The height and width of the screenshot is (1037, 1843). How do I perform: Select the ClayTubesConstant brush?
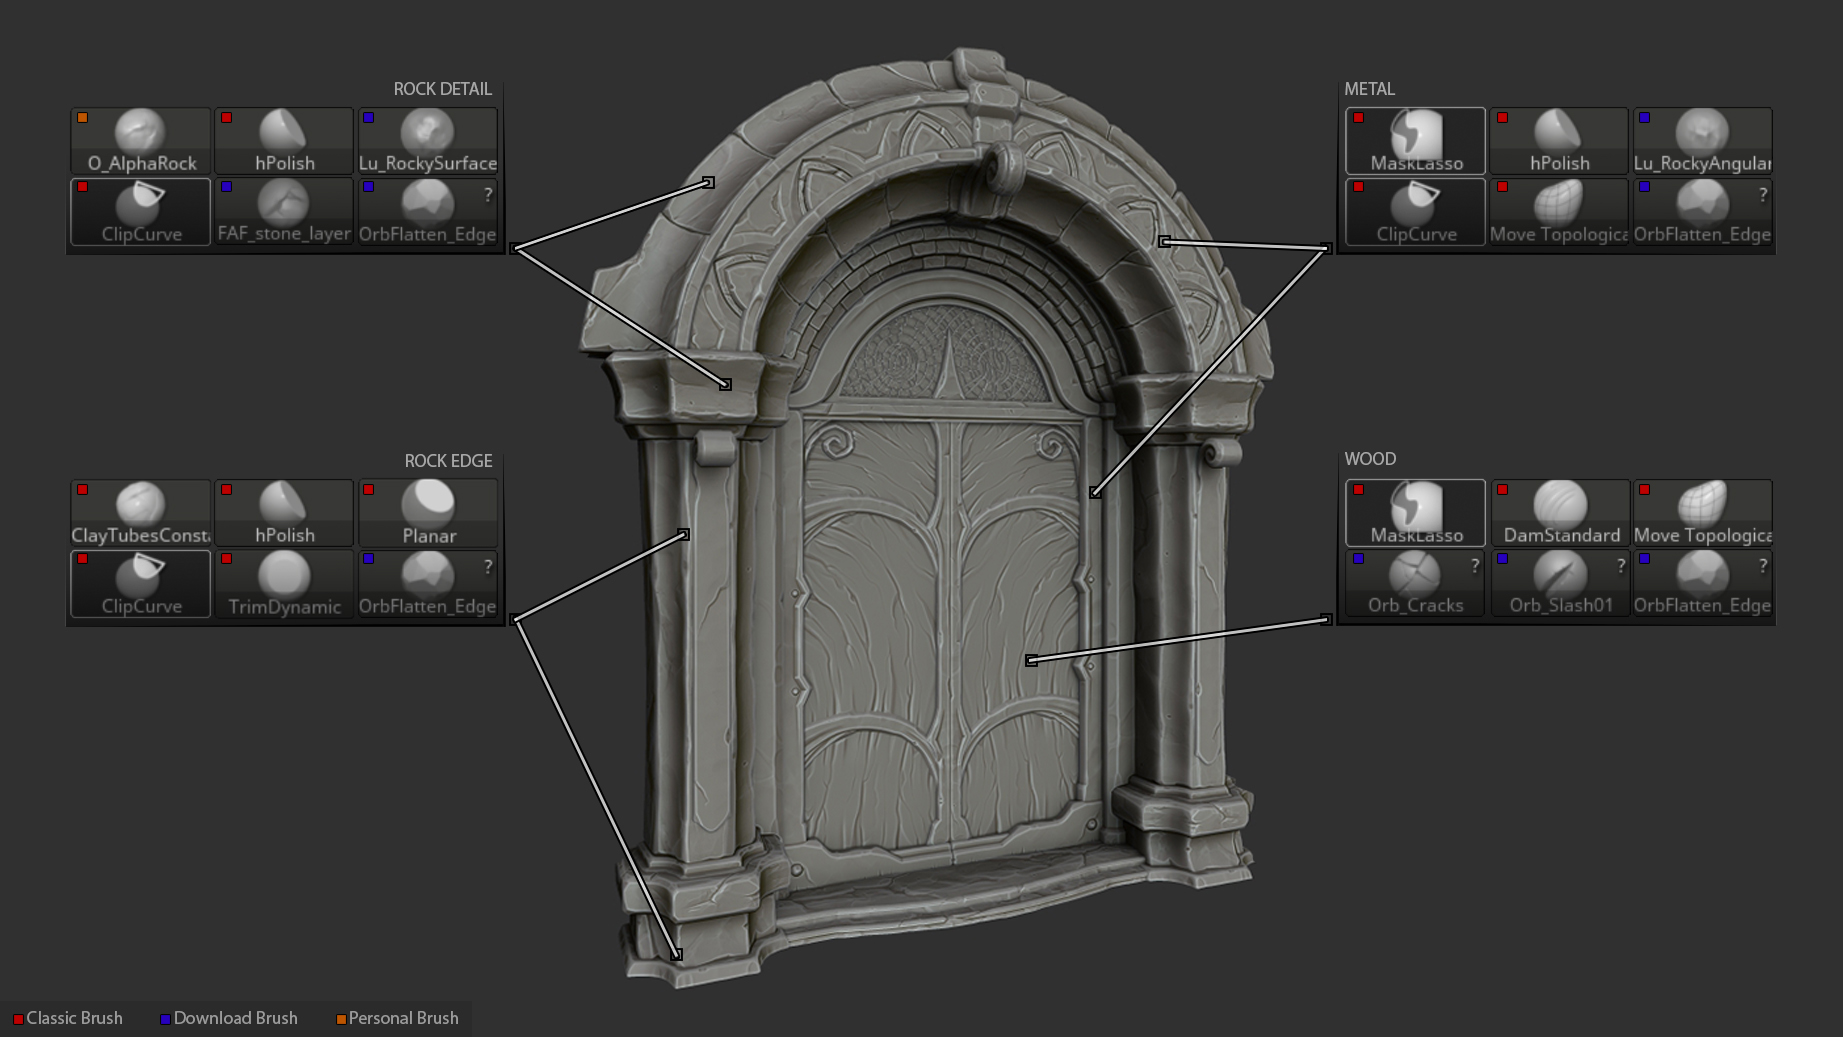click(141, 513)
